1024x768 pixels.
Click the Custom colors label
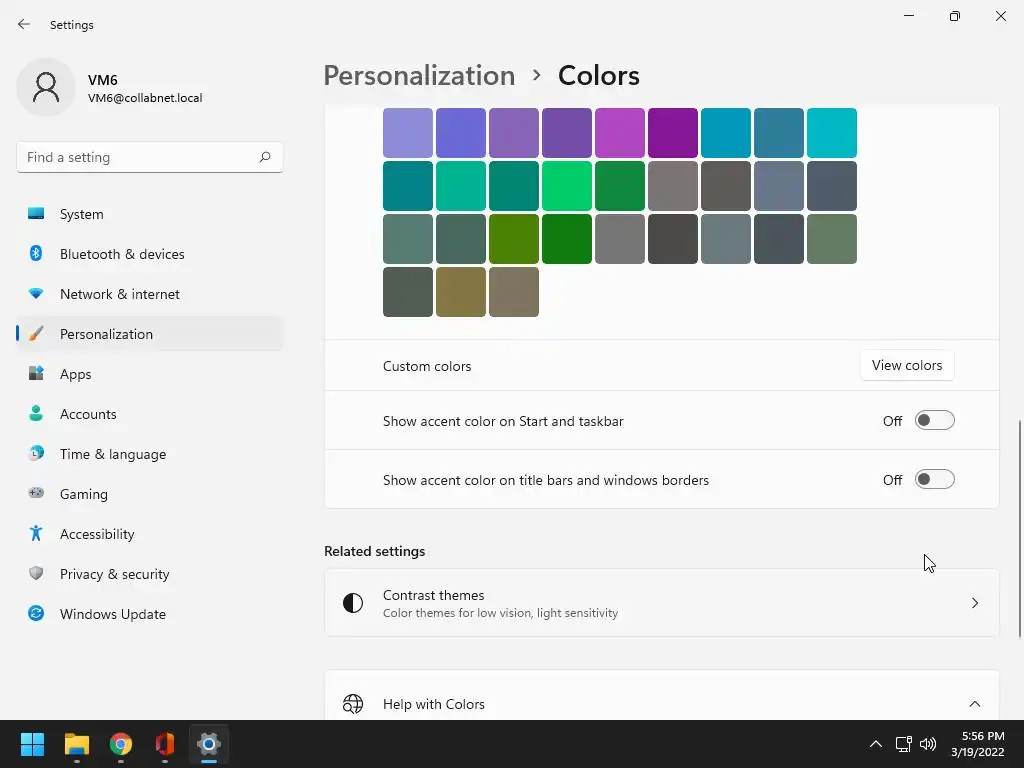tap(427, 366)
